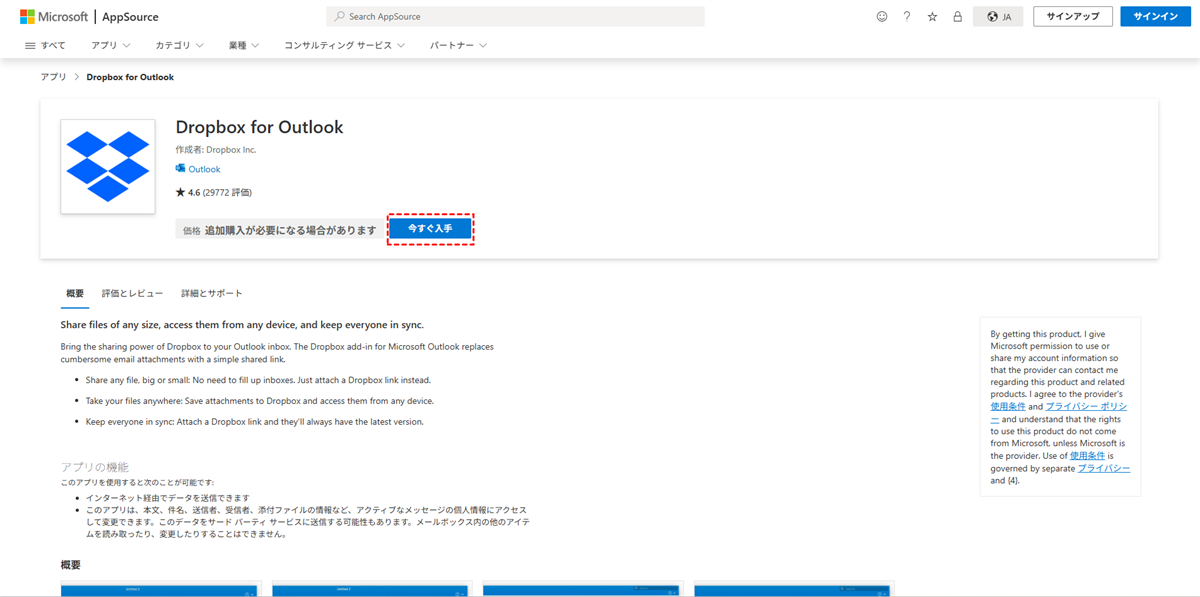Open the AppSource home link
The width and height of the screenshot is (1200, 597).
(130, 17)
